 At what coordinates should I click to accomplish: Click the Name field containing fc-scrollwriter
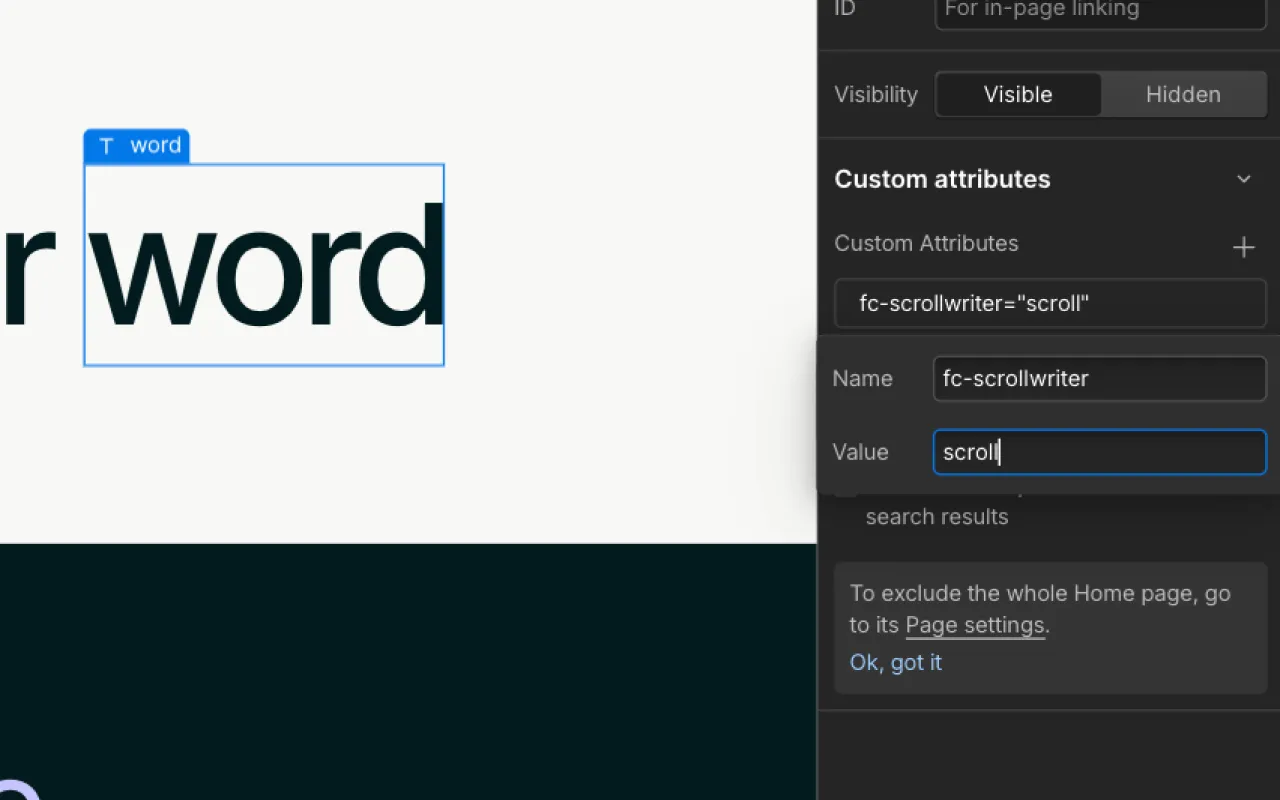pos(1099,378)
